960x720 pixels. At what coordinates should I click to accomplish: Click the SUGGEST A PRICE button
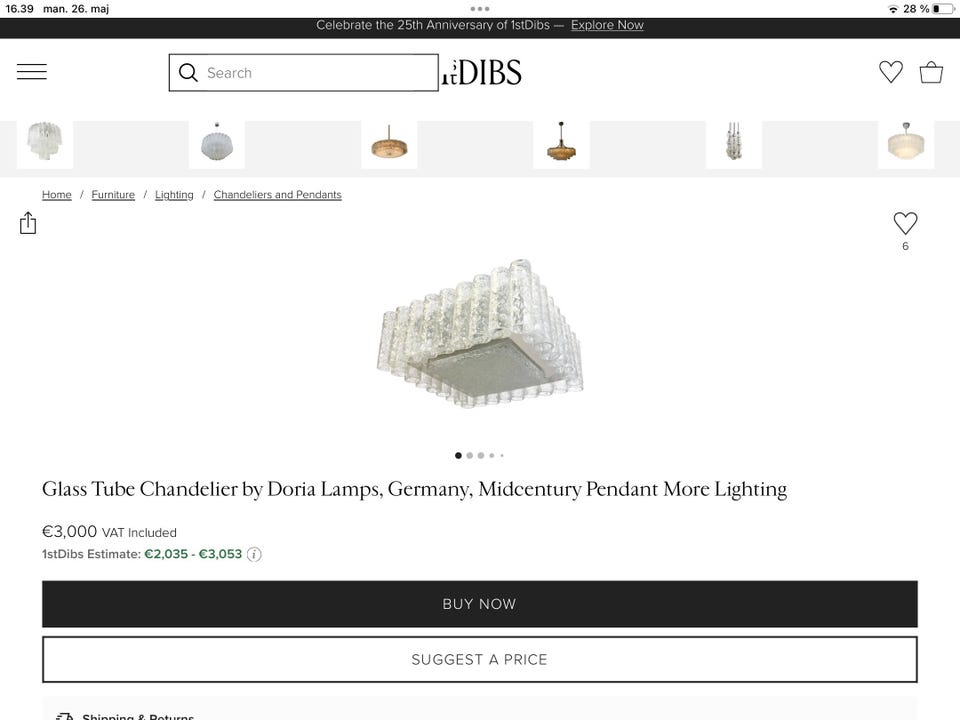click(479, 659)
